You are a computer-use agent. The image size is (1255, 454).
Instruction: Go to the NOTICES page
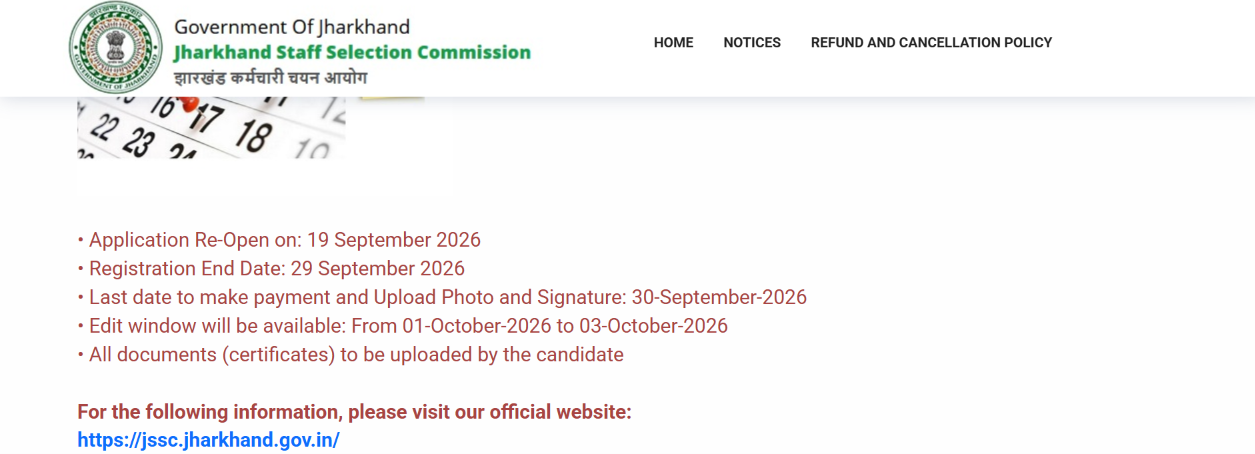coord(752,43)
